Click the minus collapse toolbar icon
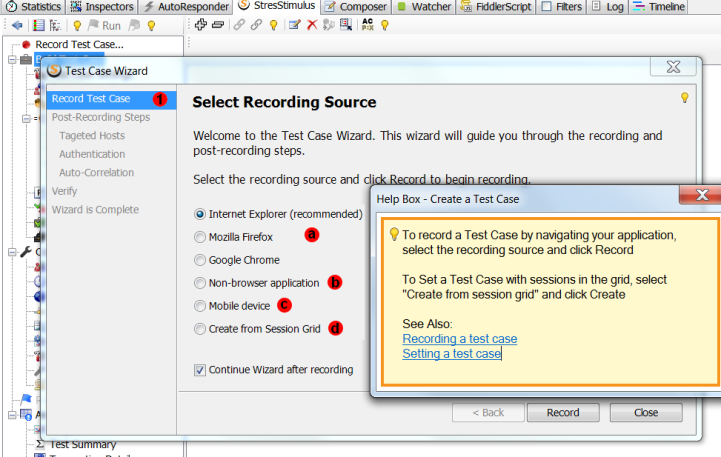The height and width of the screenshot is (457, 721). tap(218, 25)
